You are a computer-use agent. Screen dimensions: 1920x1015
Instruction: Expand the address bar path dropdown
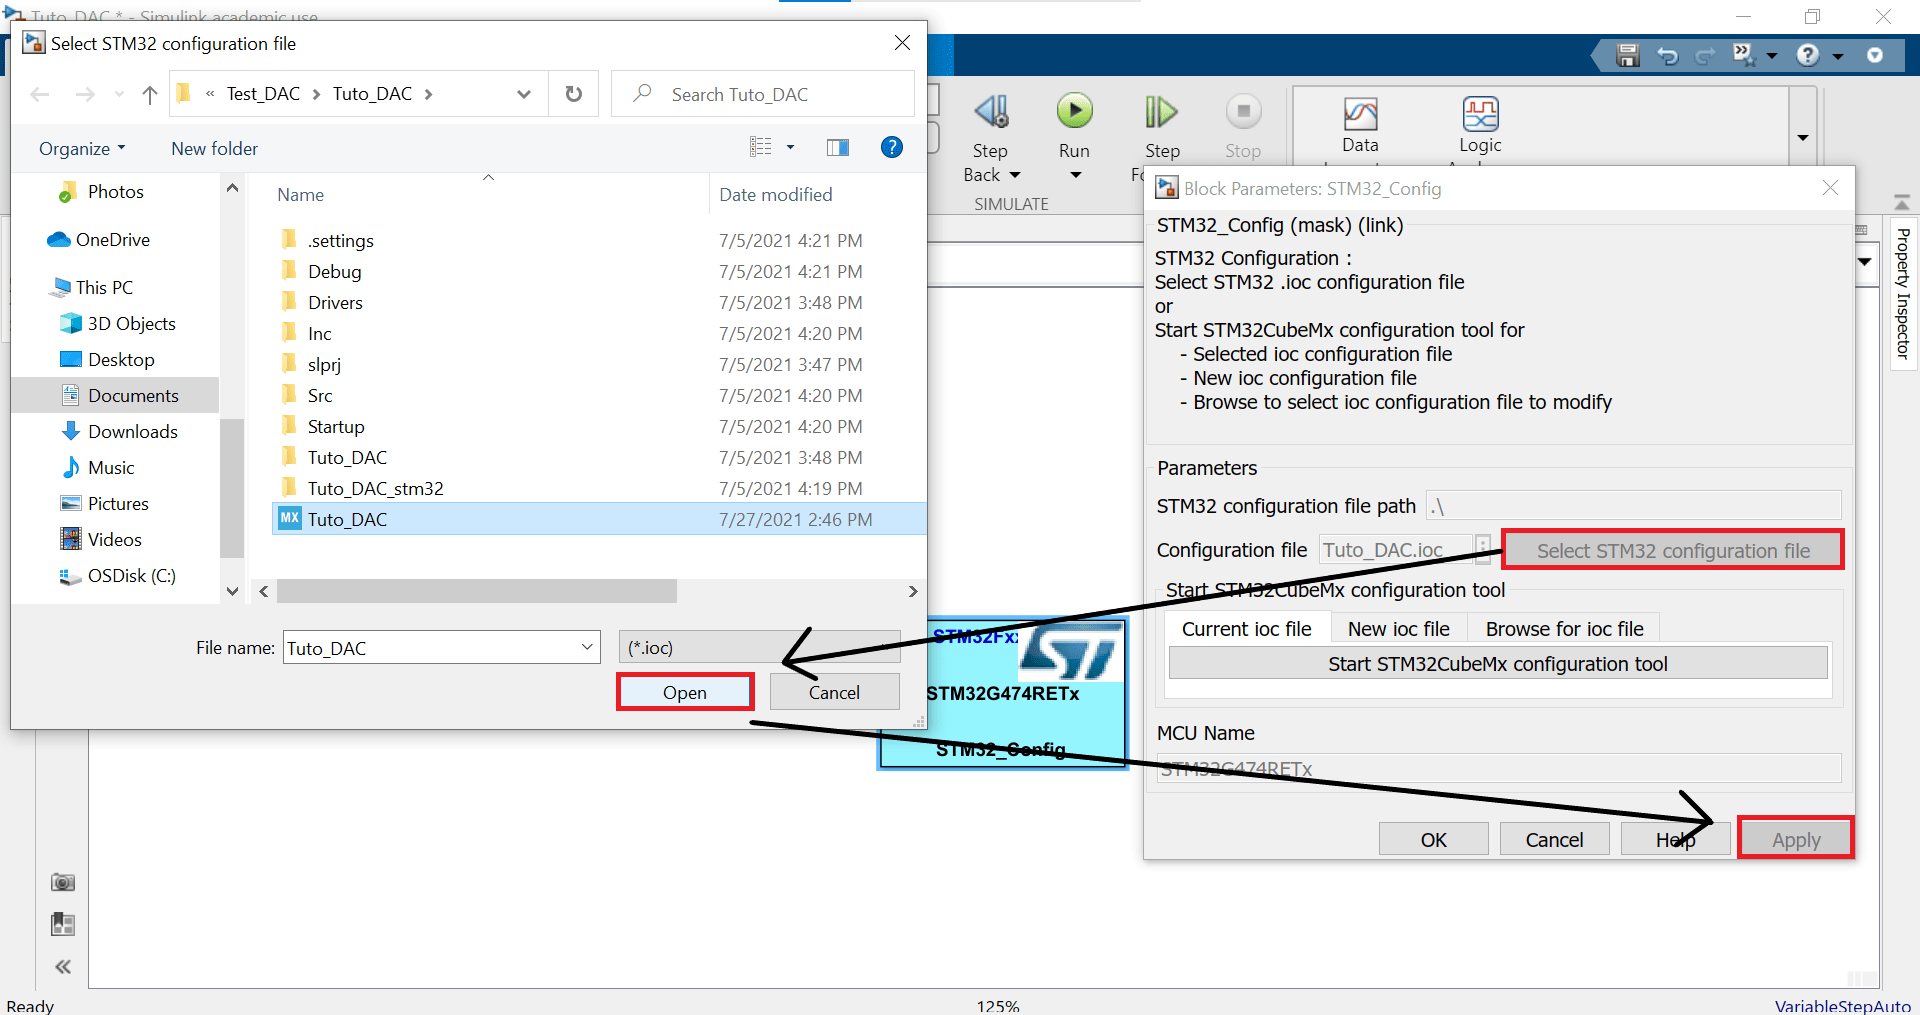523,94
